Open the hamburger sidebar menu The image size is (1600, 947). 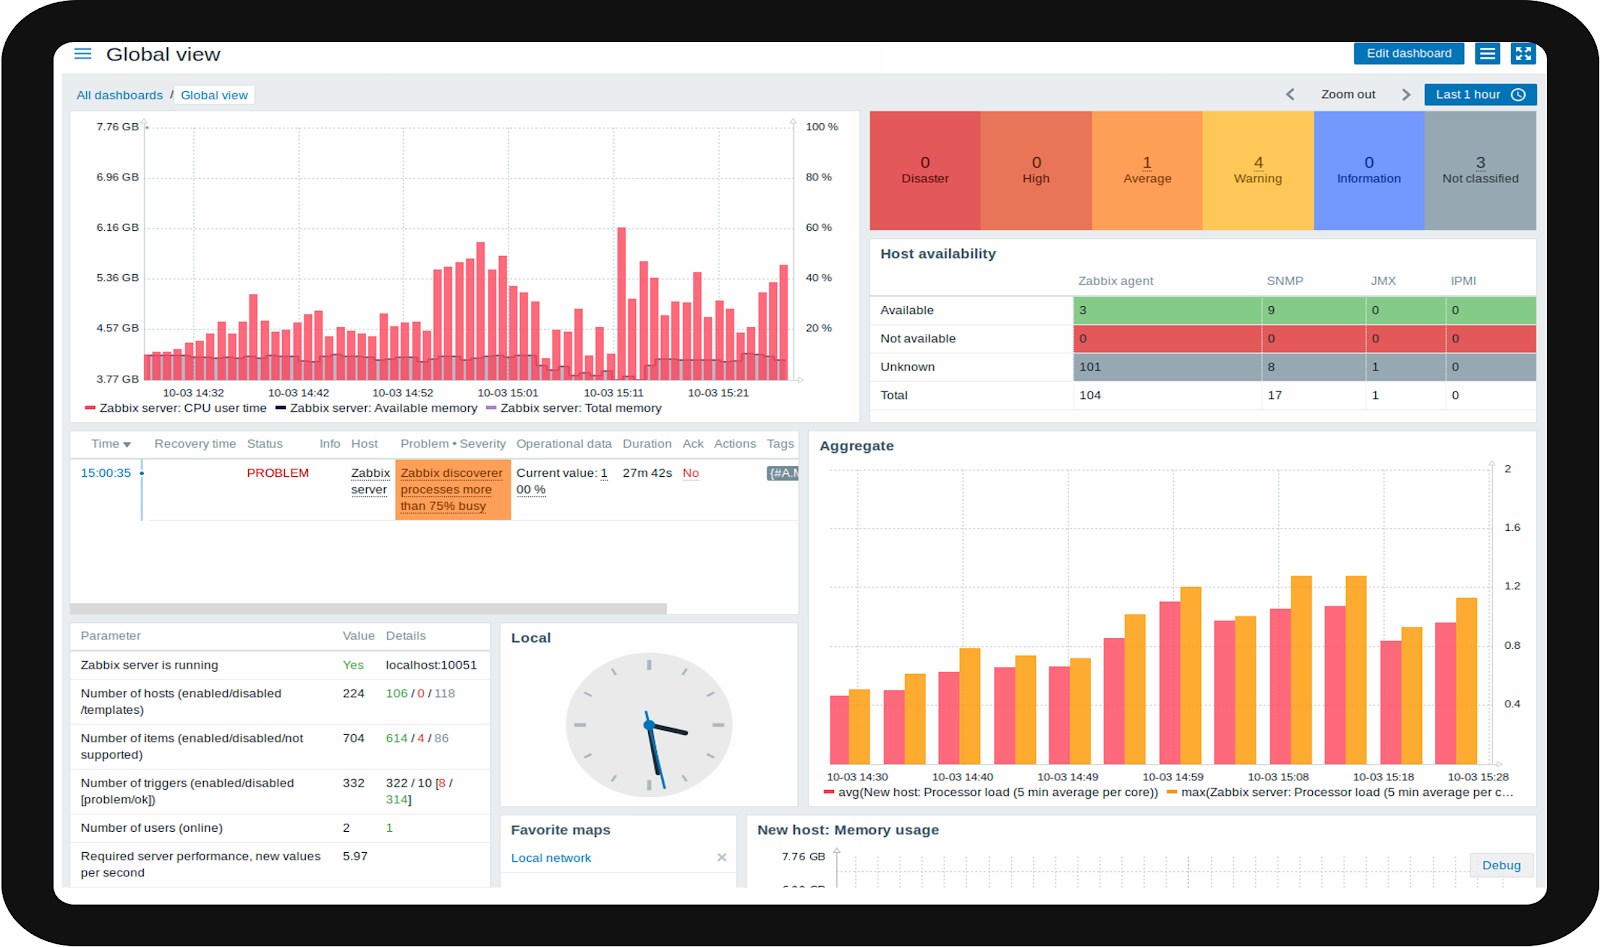[x=83, y=54]
